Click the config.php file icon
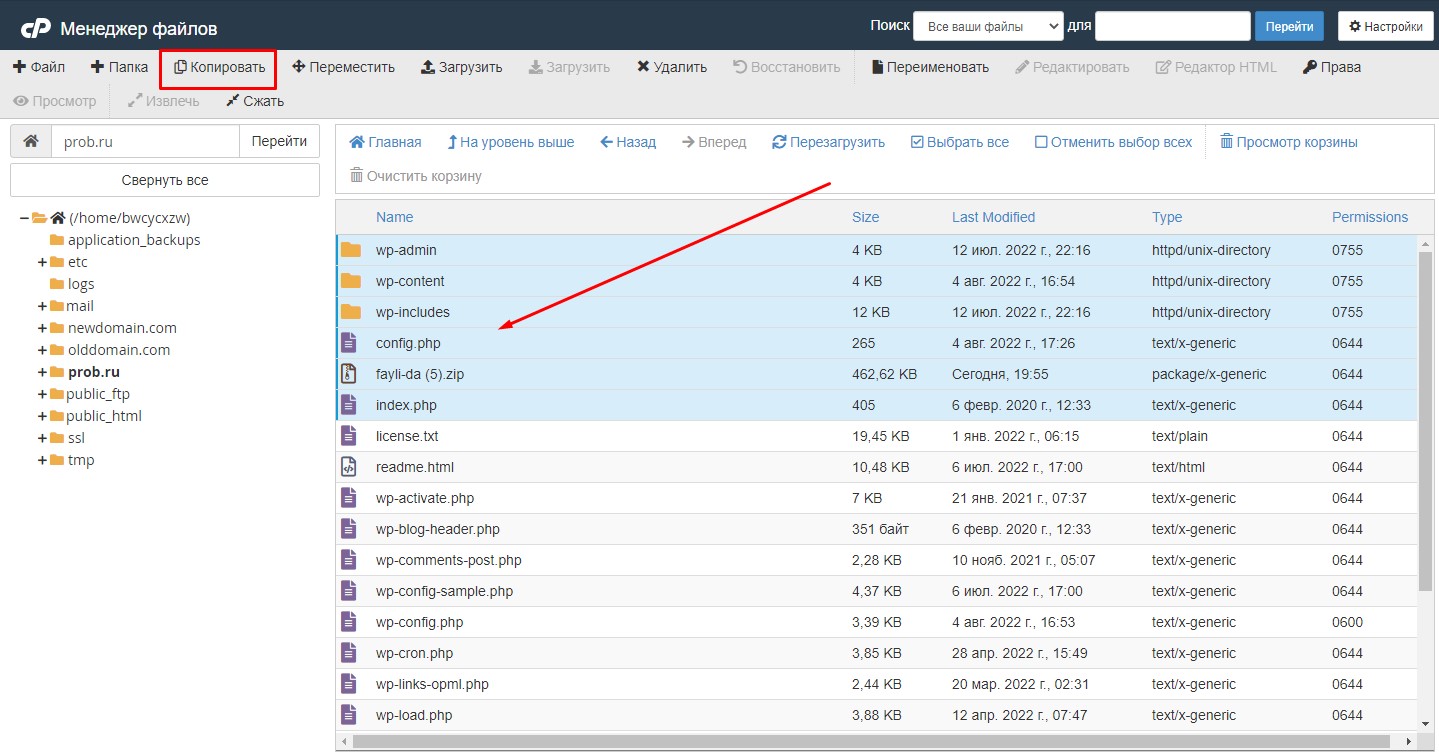Viewport: 1439px width, 752px height. (349, 343)
